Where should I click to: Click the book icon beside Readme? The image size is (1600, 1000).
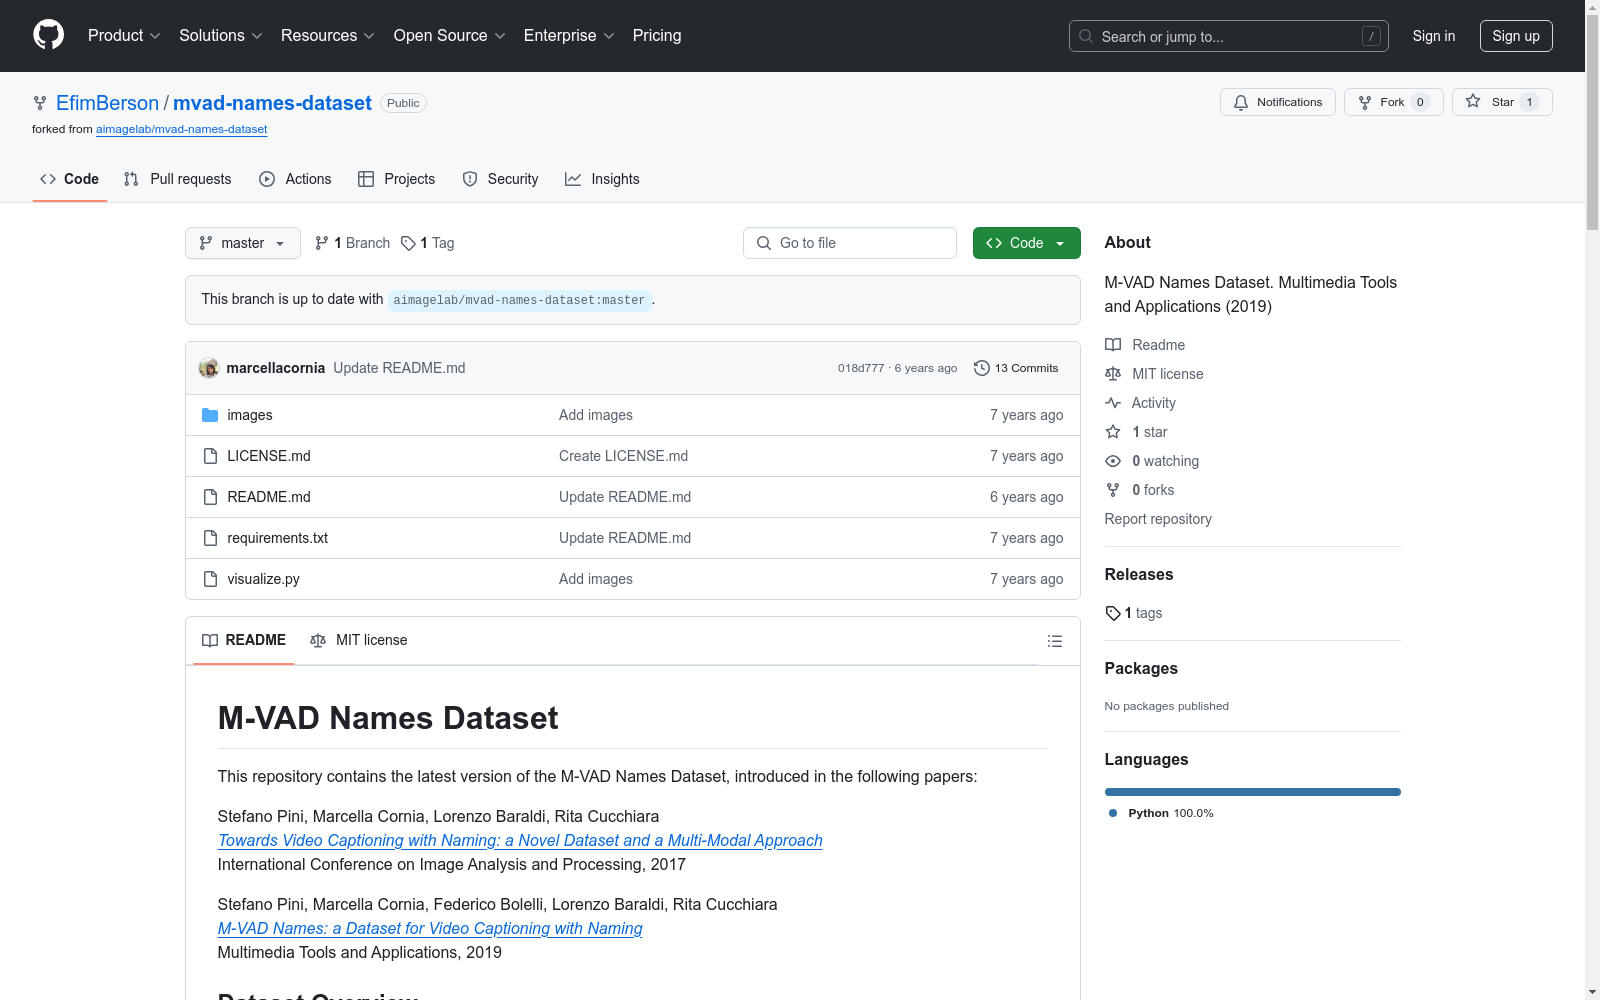(x=1113, y=345)
